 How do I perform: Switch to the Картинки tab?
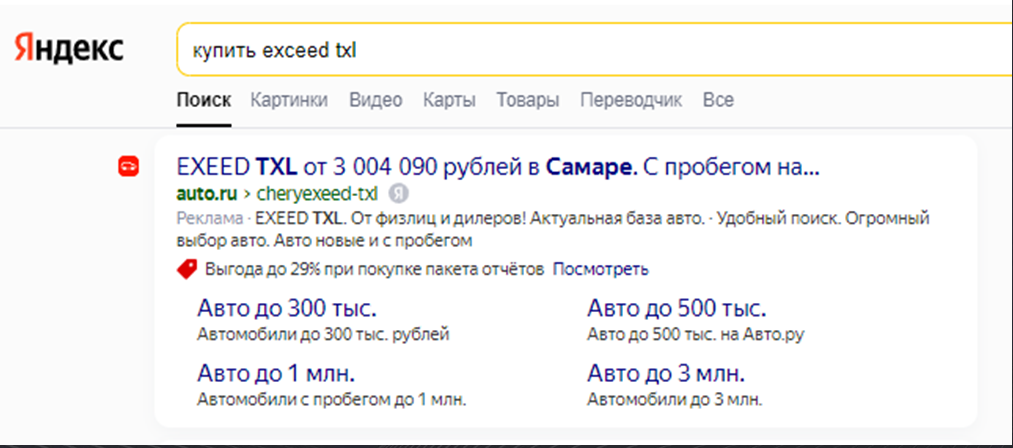(289, 100)
